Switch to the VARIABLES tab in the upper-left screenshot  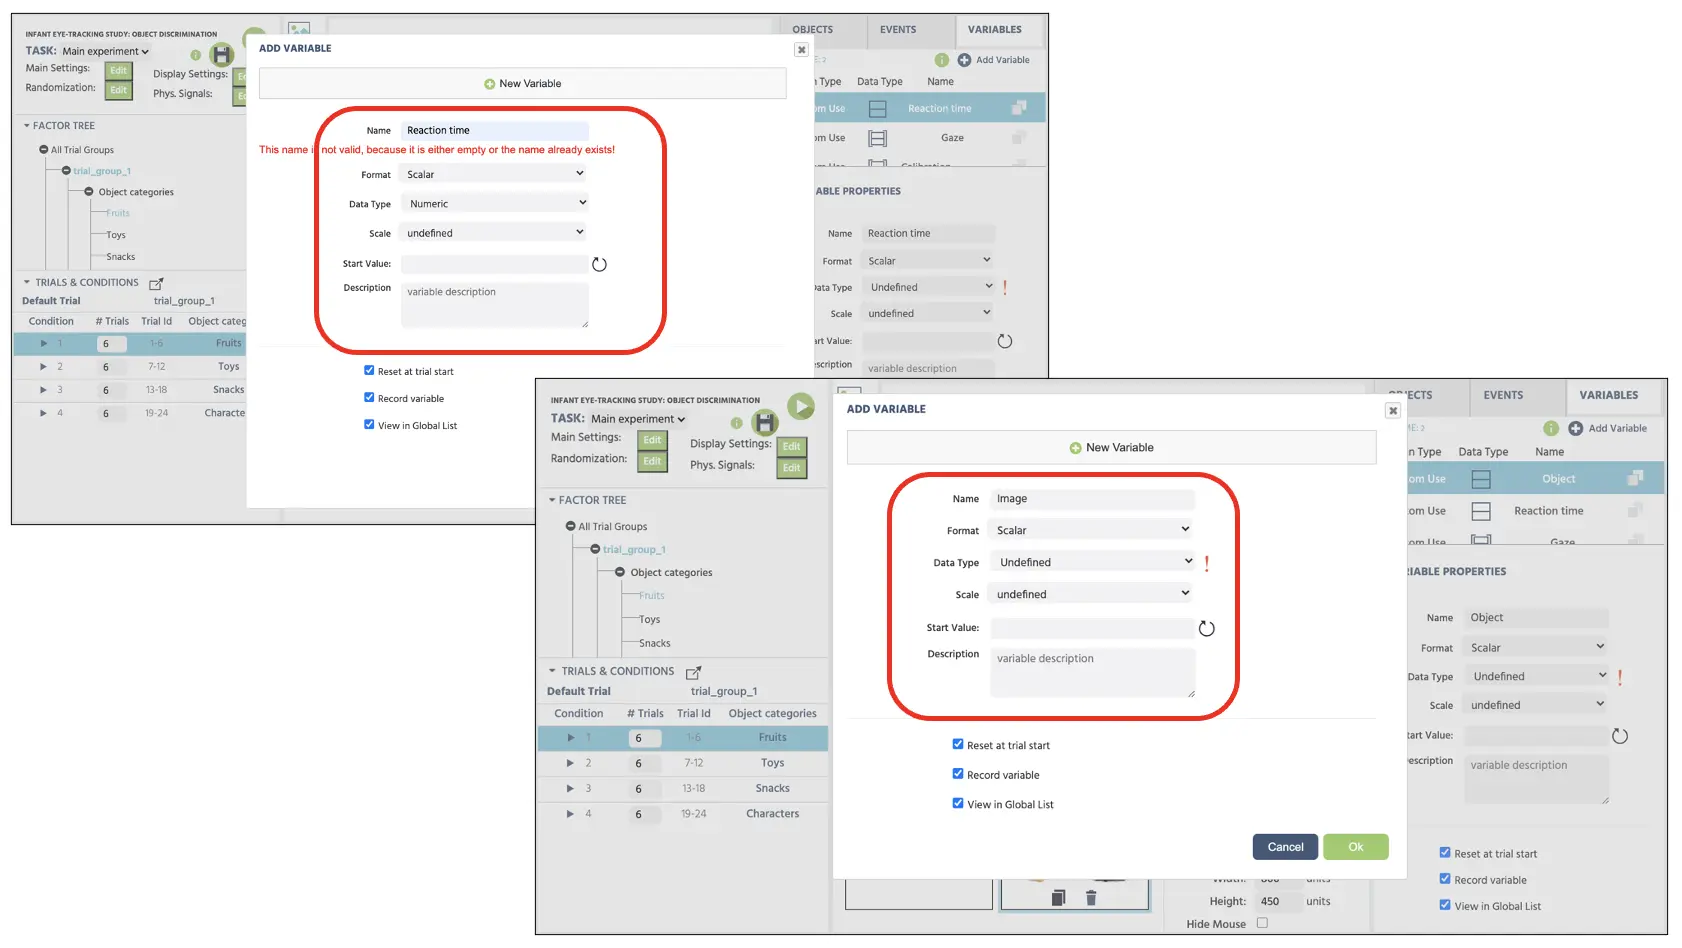click(x=995, y=30)
